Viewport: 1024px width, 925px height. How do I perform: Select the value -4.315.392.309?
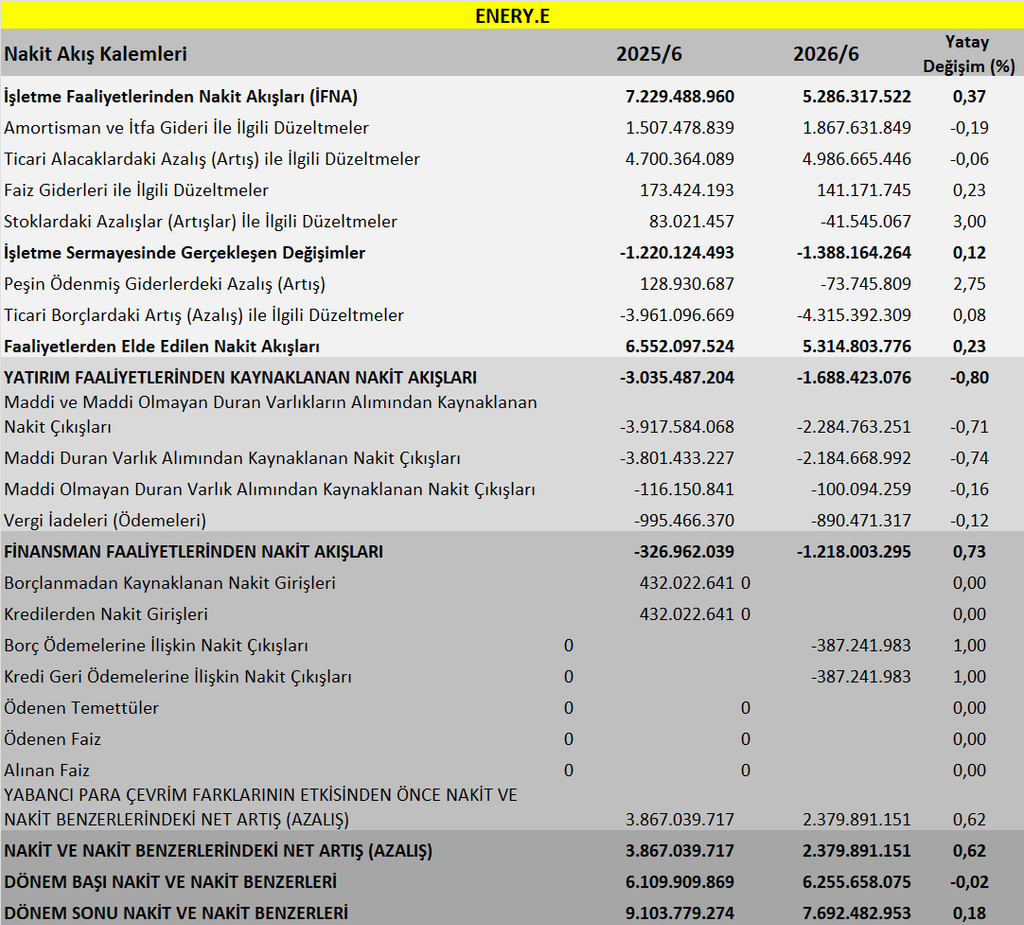click(x=854, y=316)
